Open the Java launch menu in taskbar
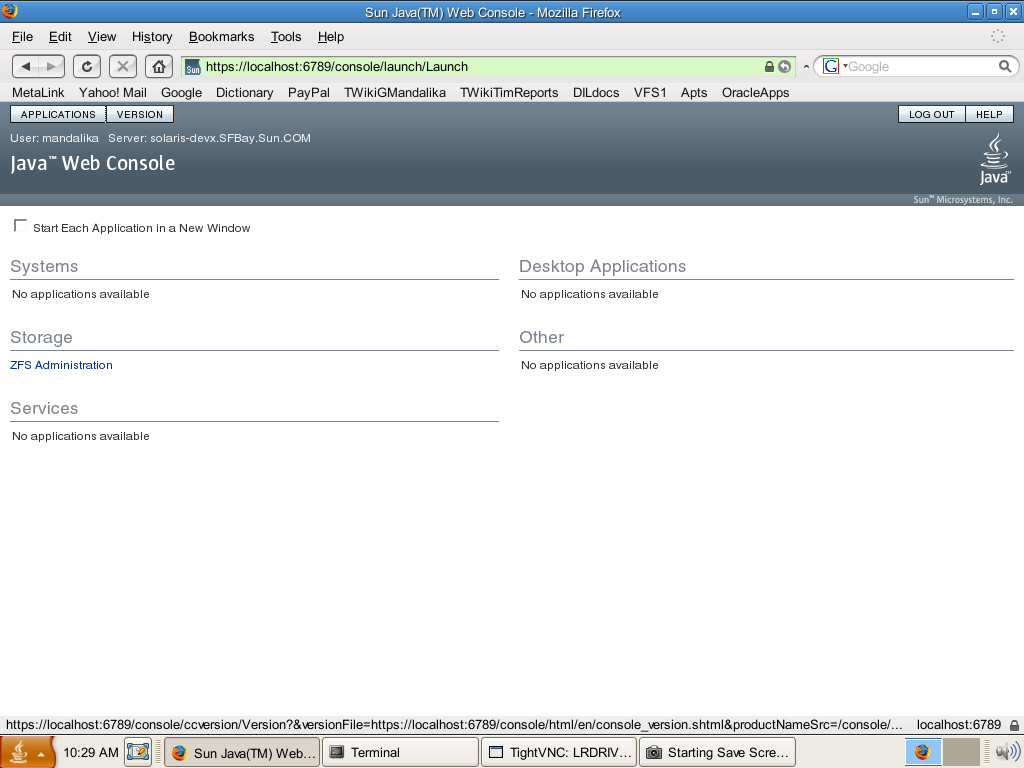Image resolution: width=1024 pixels, height=768 pixels. tap(27, 752)
